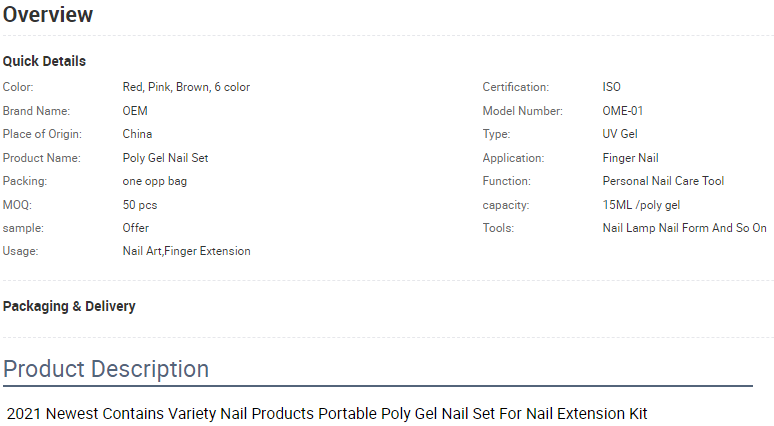
Task: Click the 2021 Newest product title line
Action: click(327, 414)
